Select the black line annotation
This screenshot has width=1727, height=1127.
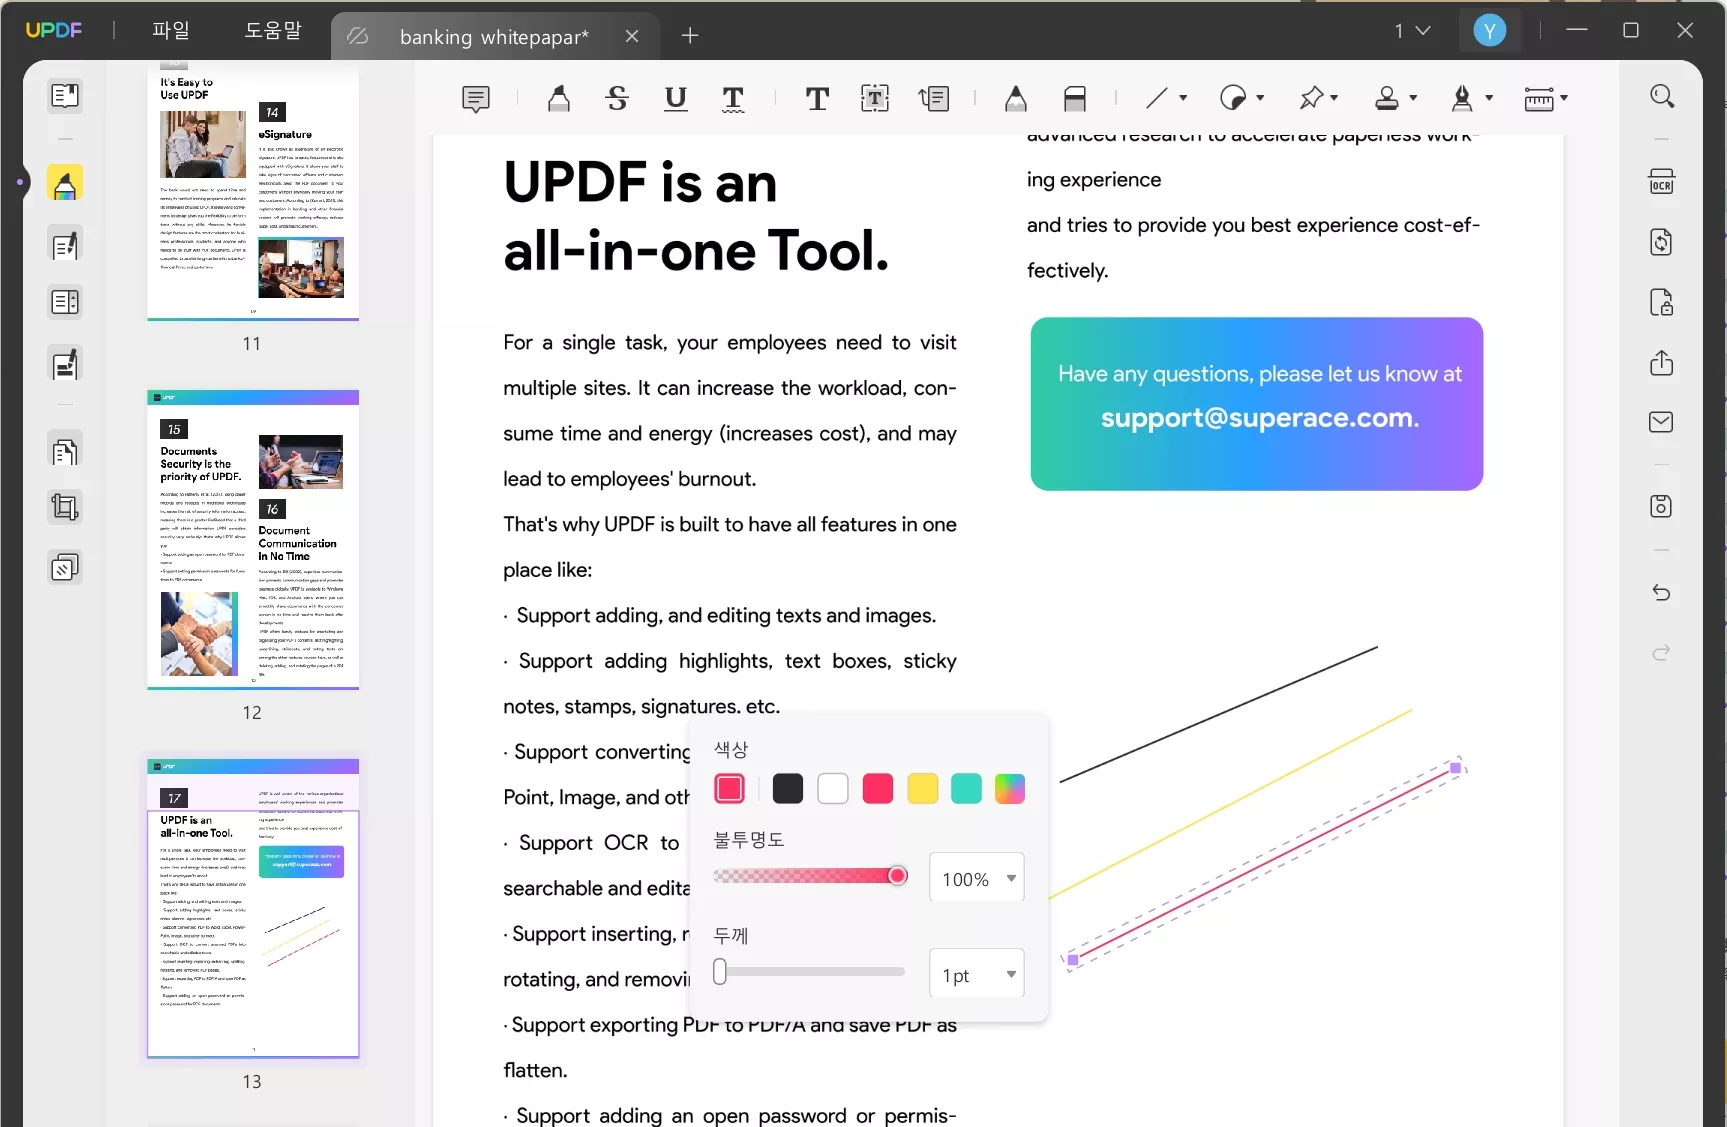coord(1219,714)
